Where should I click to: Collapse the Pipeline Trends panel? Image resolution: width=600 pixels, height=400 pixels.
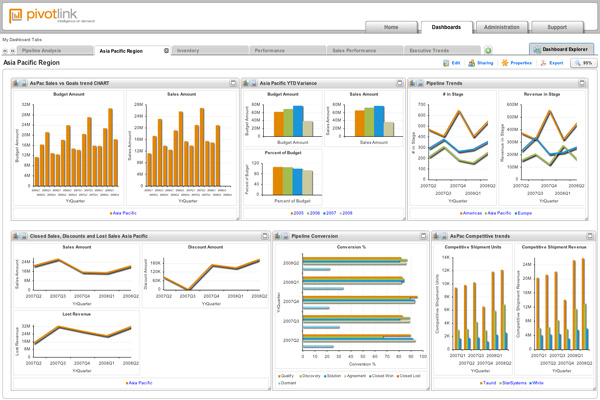point(583,83)
